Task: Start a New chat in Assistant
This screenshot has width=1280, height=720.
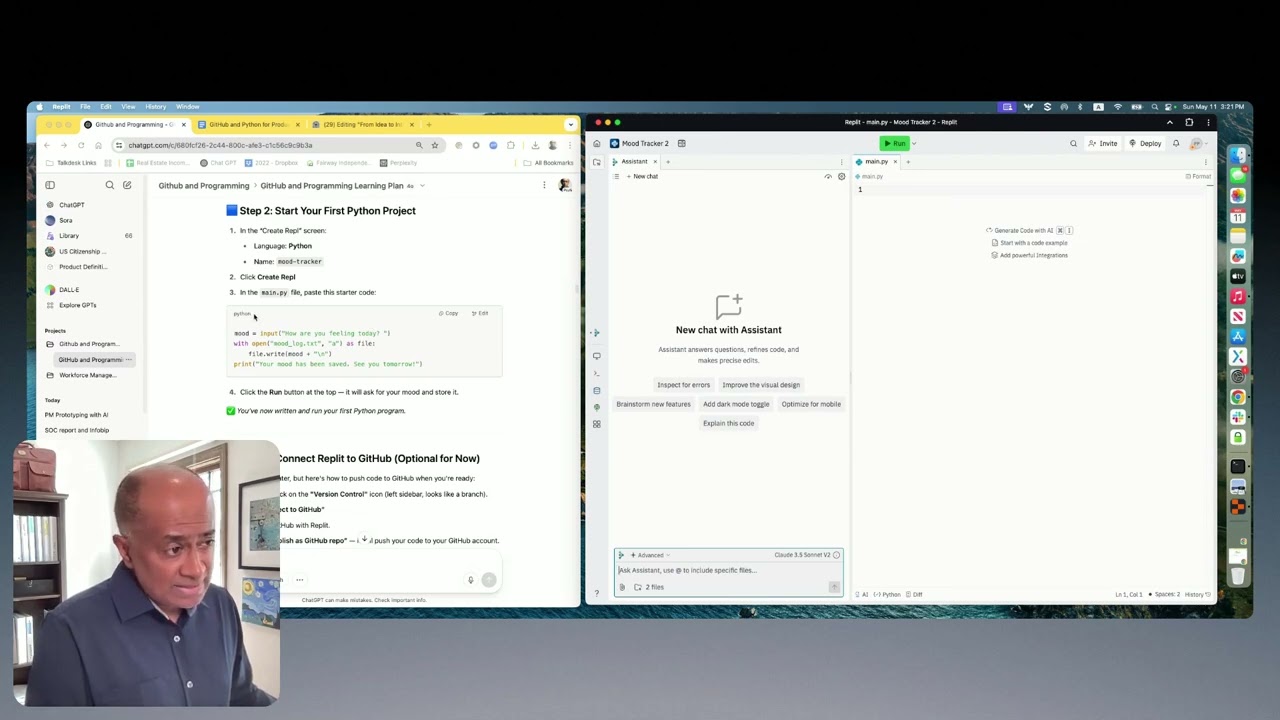Action: 642,176
